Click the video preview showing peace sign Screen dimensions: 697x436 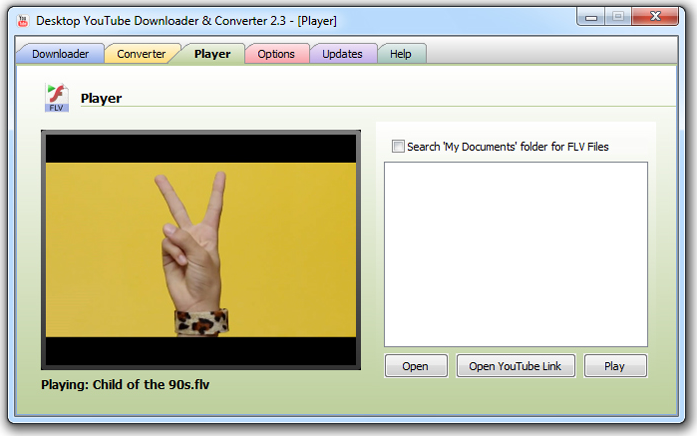point(200,249)
